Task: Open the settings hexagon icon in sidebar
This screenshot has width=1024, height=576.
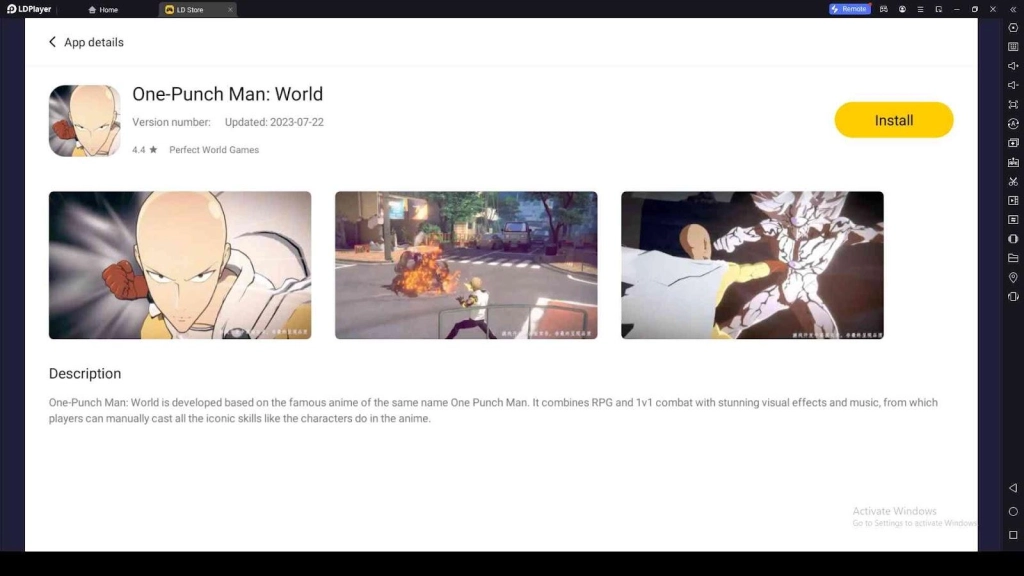Action: click(1013, 27)
